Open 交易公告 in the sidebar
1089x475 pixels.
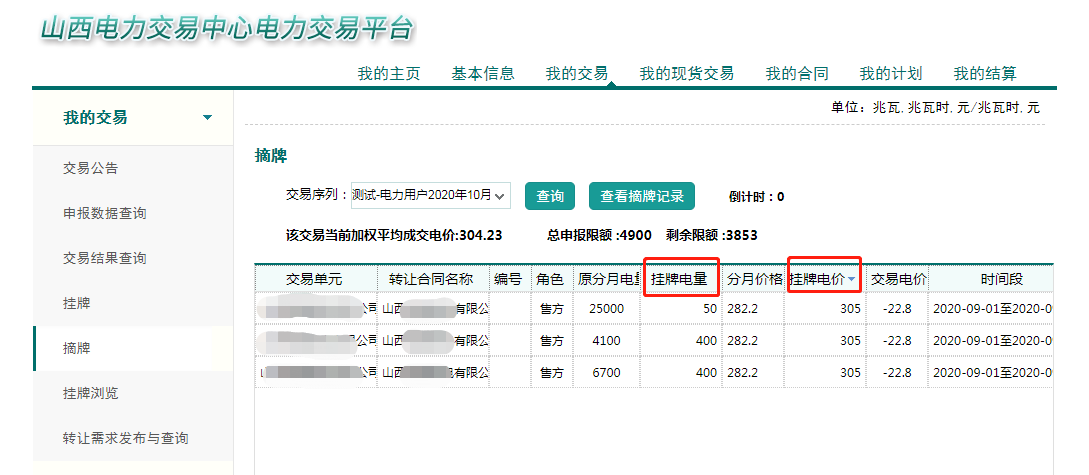pos(91,168)
